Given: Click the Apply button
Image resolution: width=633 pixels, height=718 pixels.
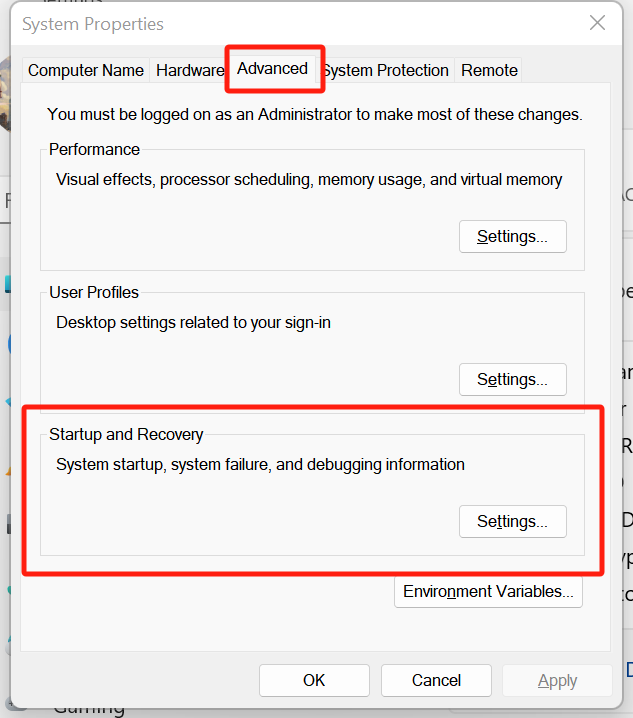Looking at the screenshot, I should click(557, 681).
